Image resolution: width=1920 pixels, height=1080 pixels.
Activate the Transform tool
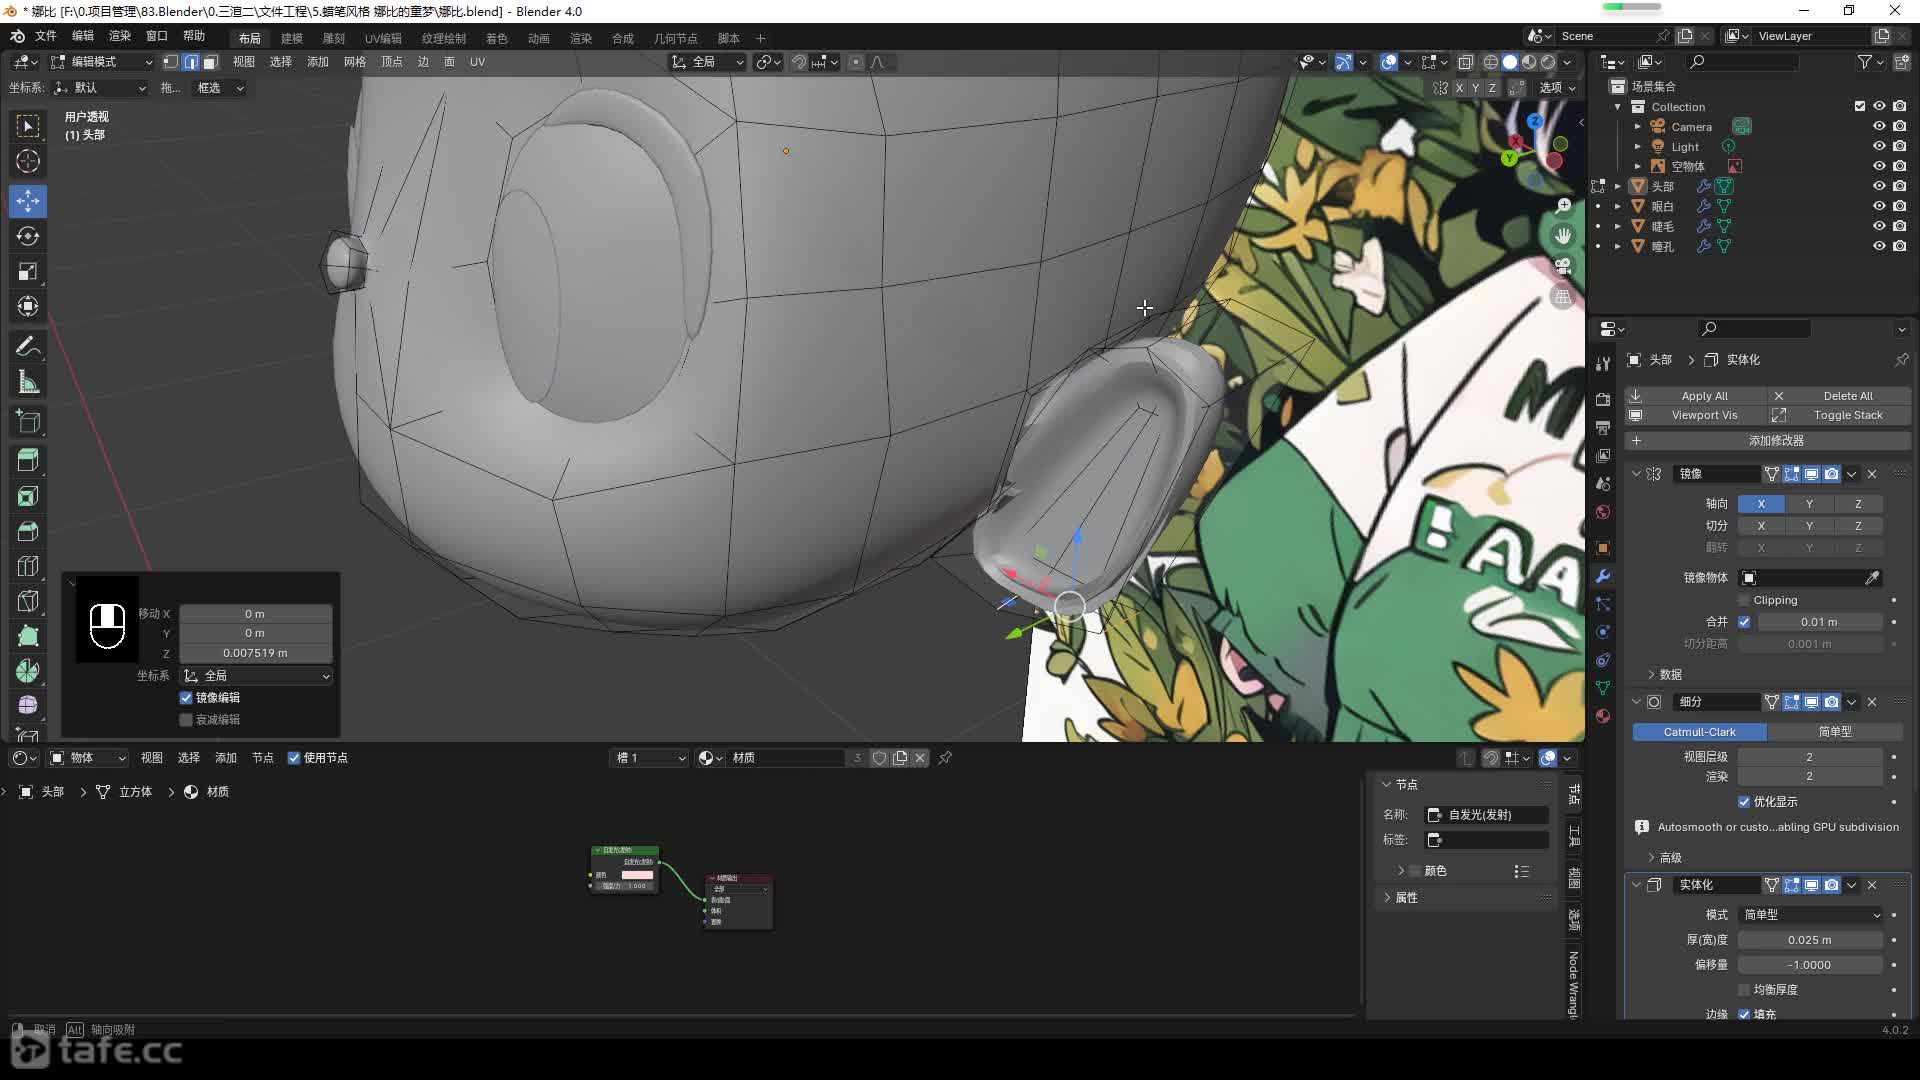point(28,306)
